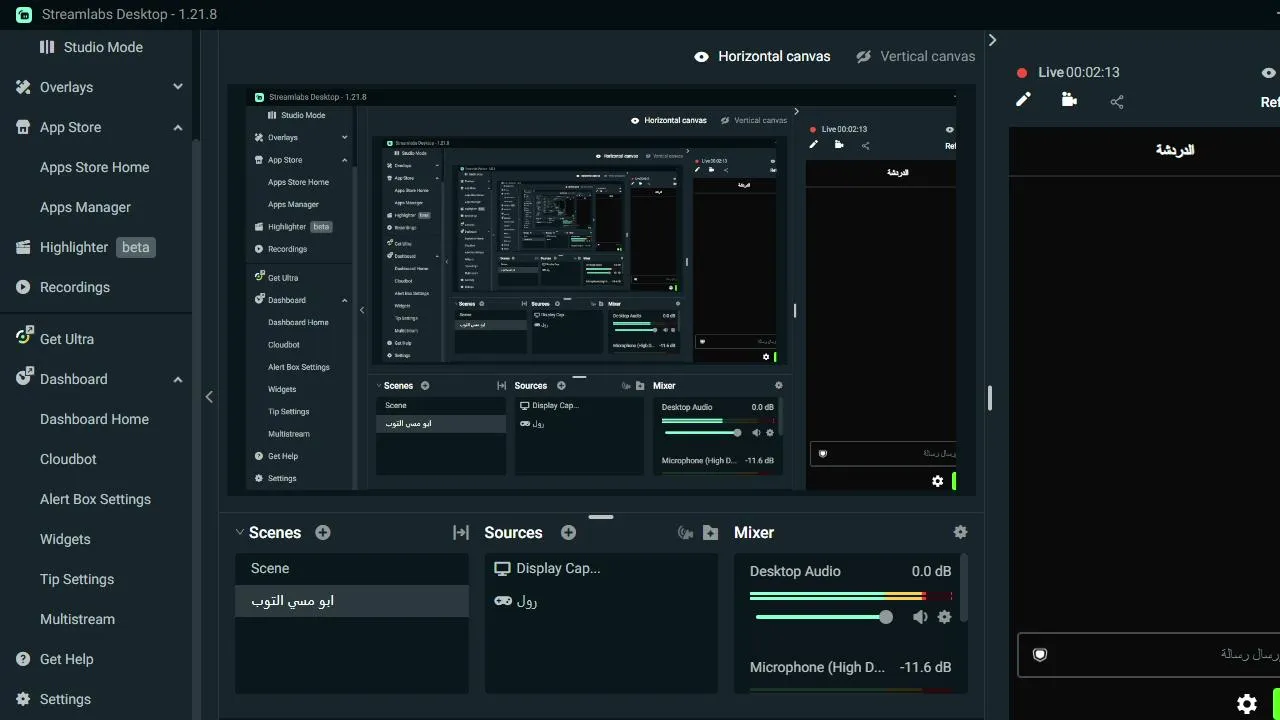Collapse the Scenes panel chevron

pos(240,533)
